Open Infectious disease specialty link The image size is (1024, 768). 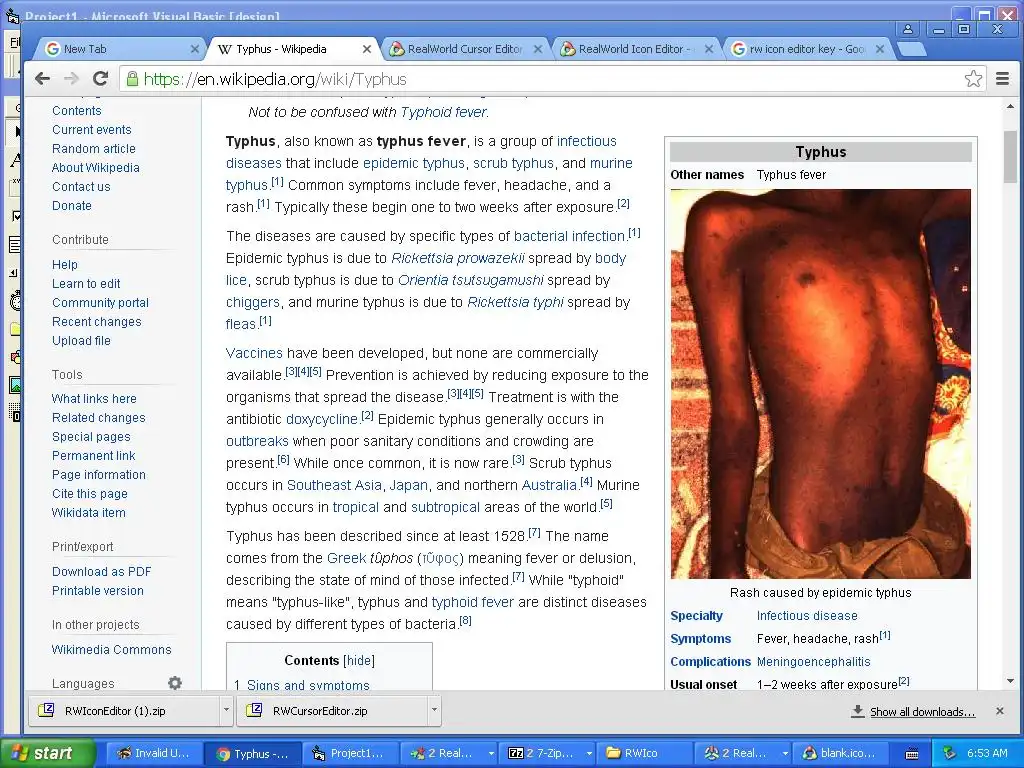tap(807, 616)
